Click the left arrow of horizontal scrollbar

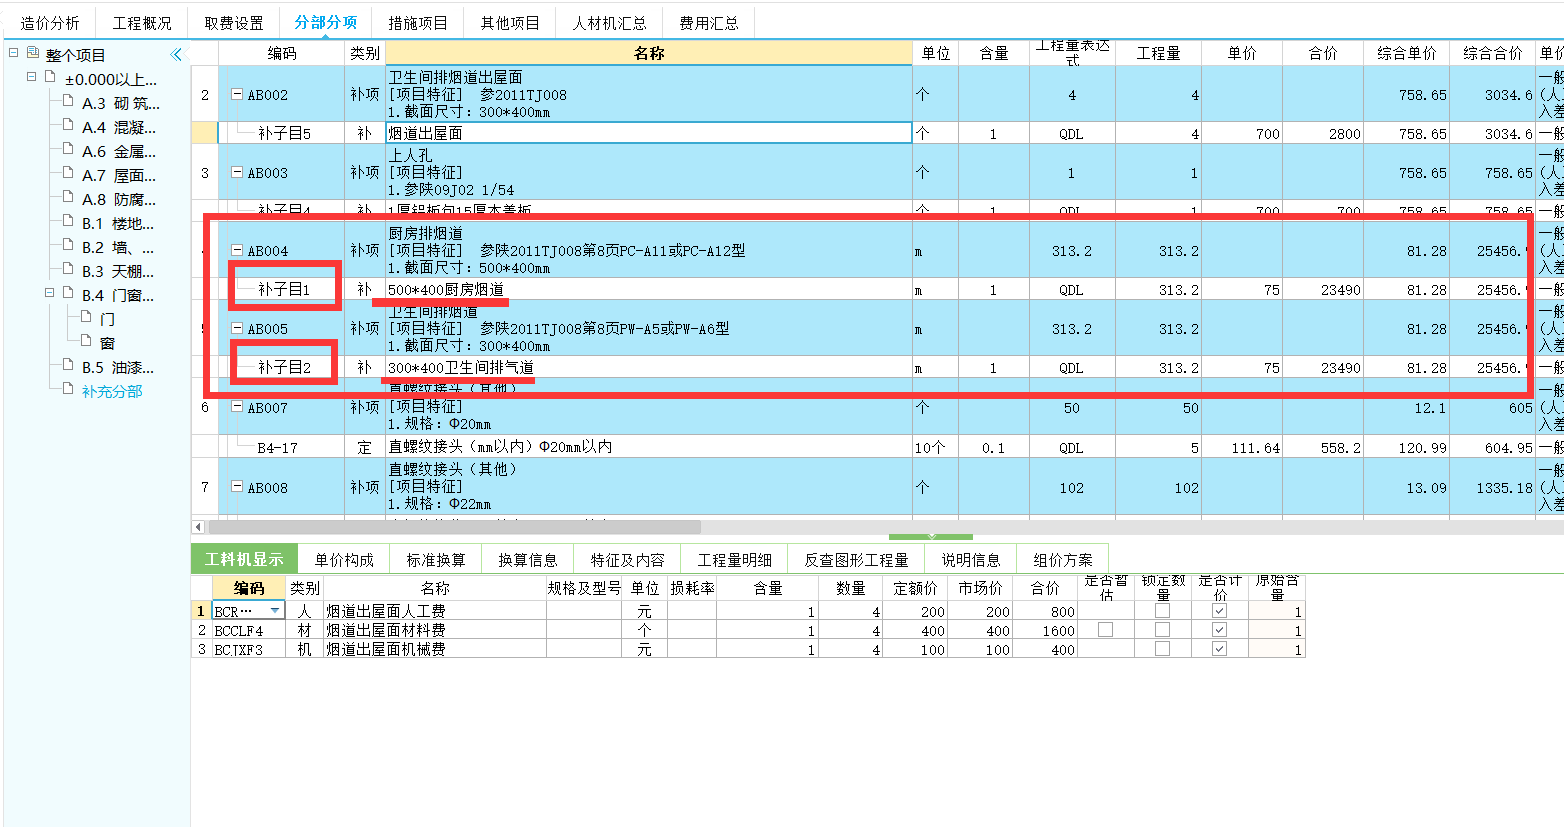tap(198, 527)
